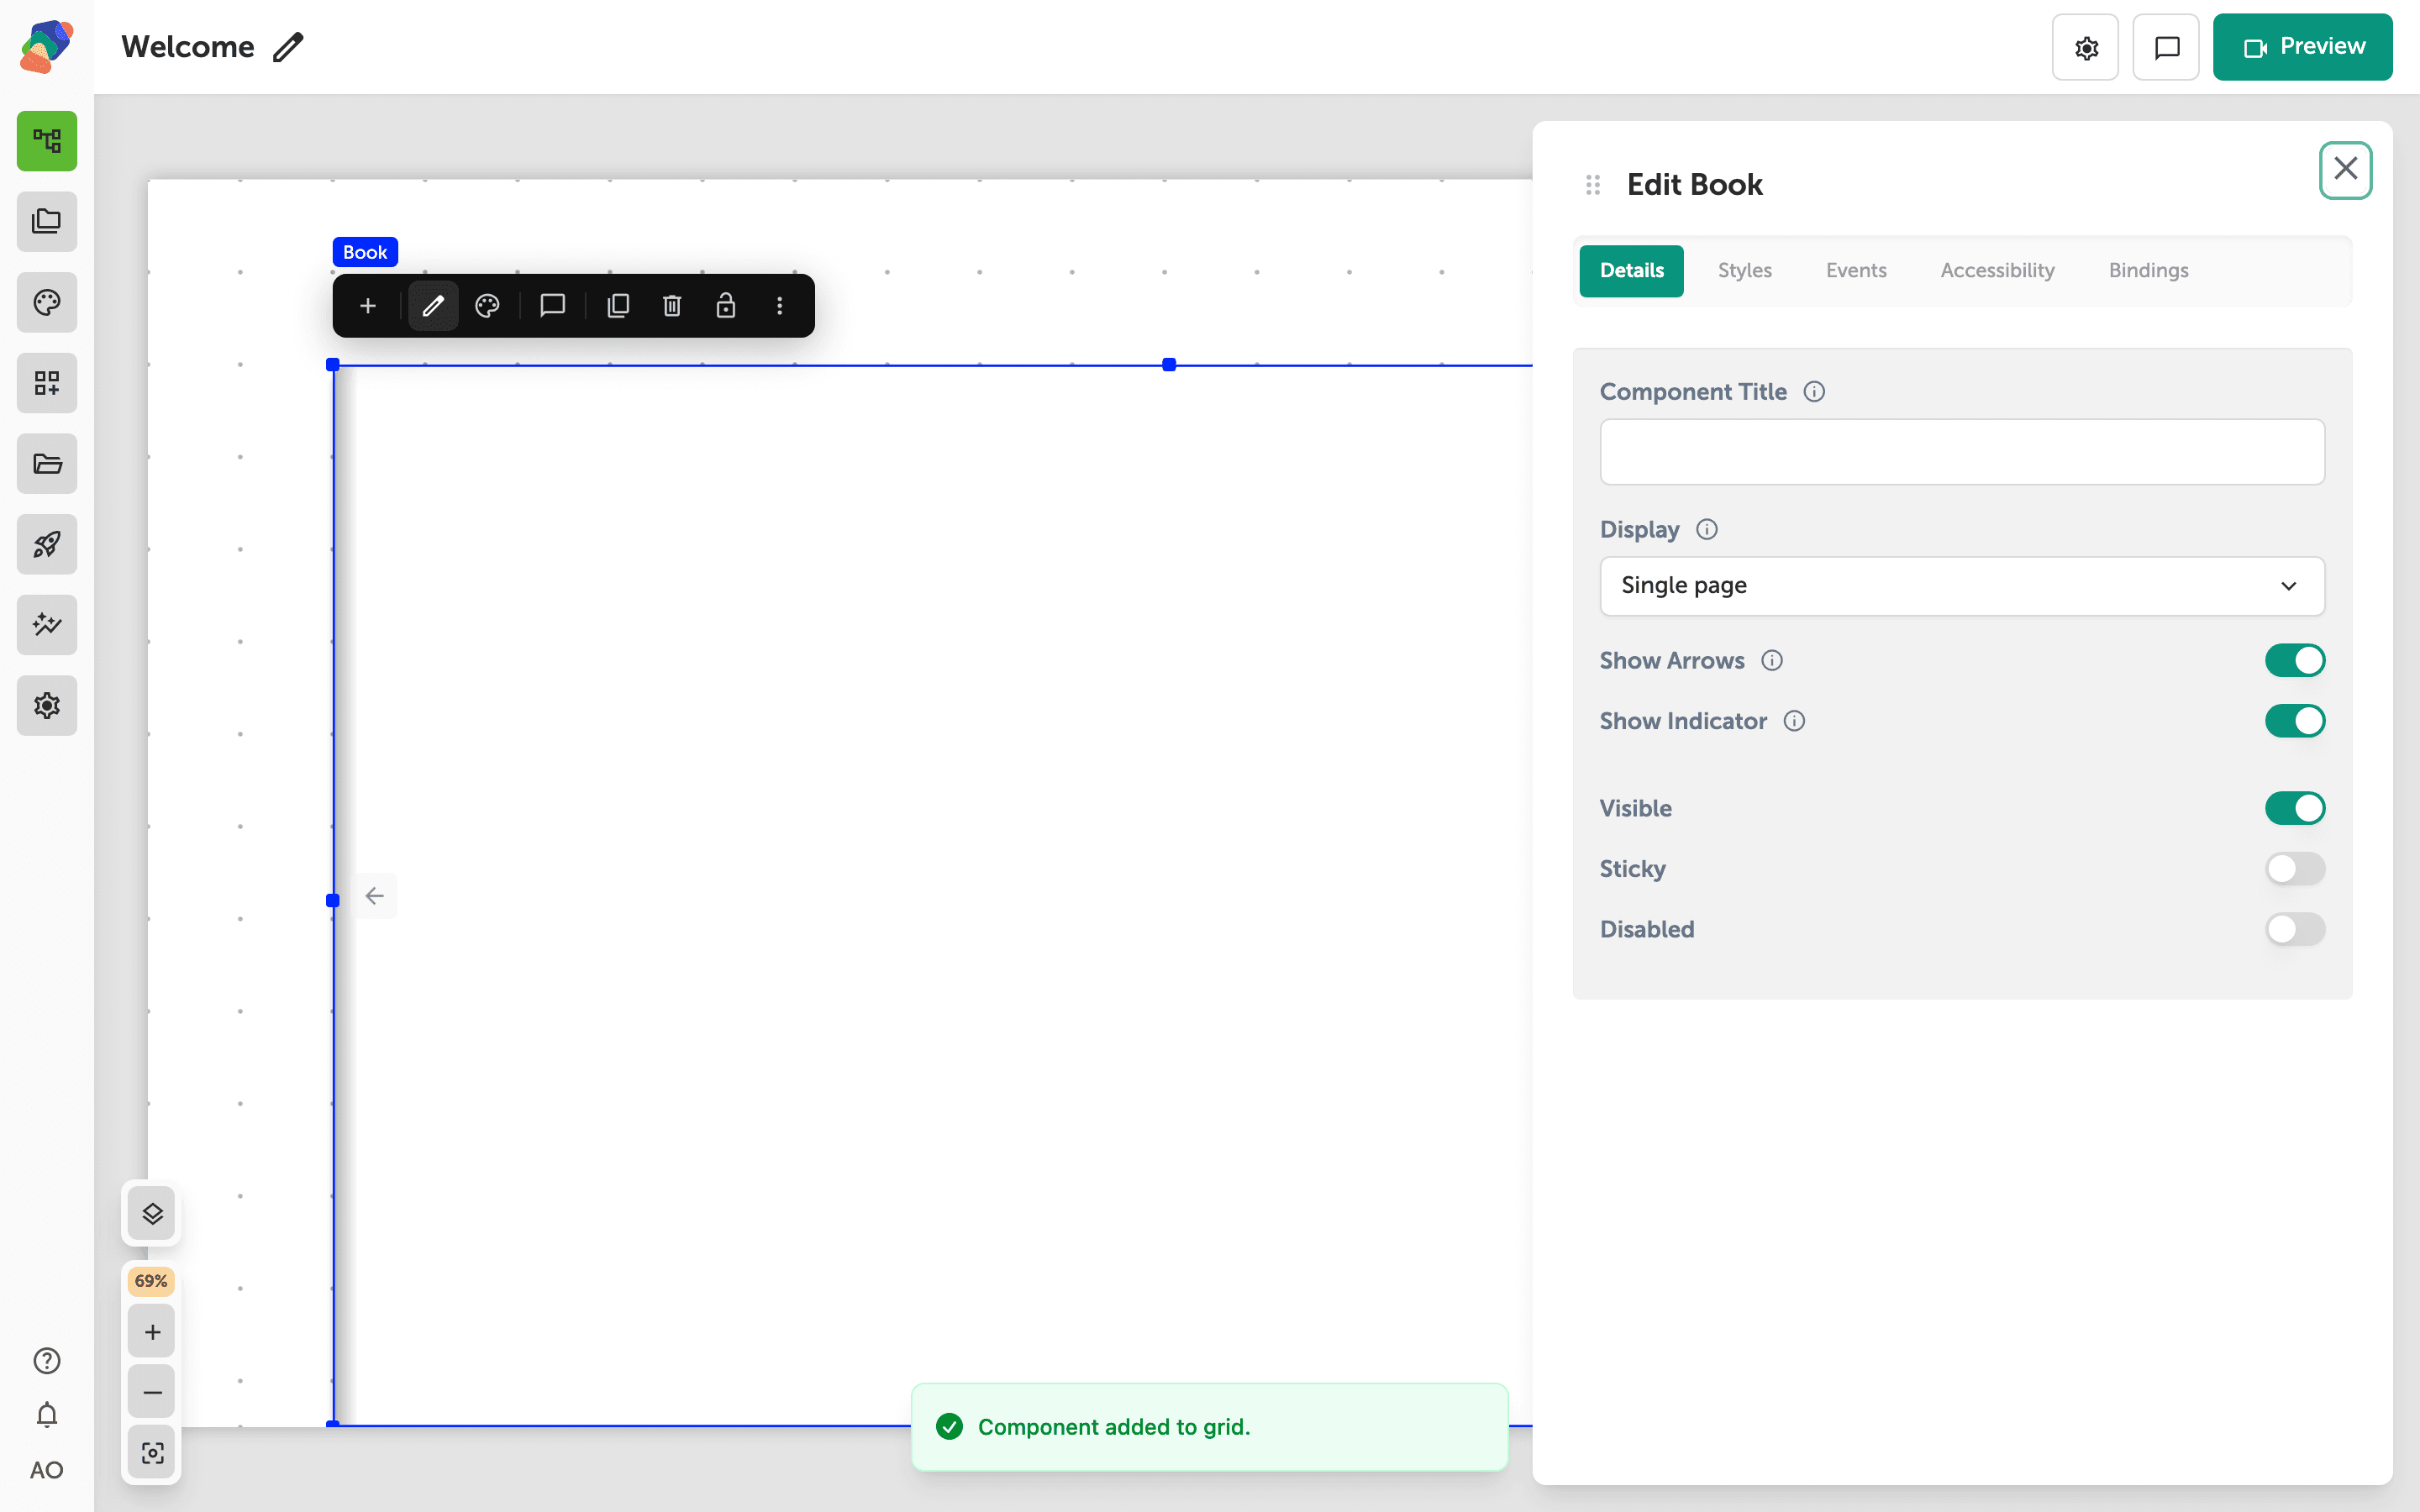Click the plus icon in Book toolbar

point(368,306)
